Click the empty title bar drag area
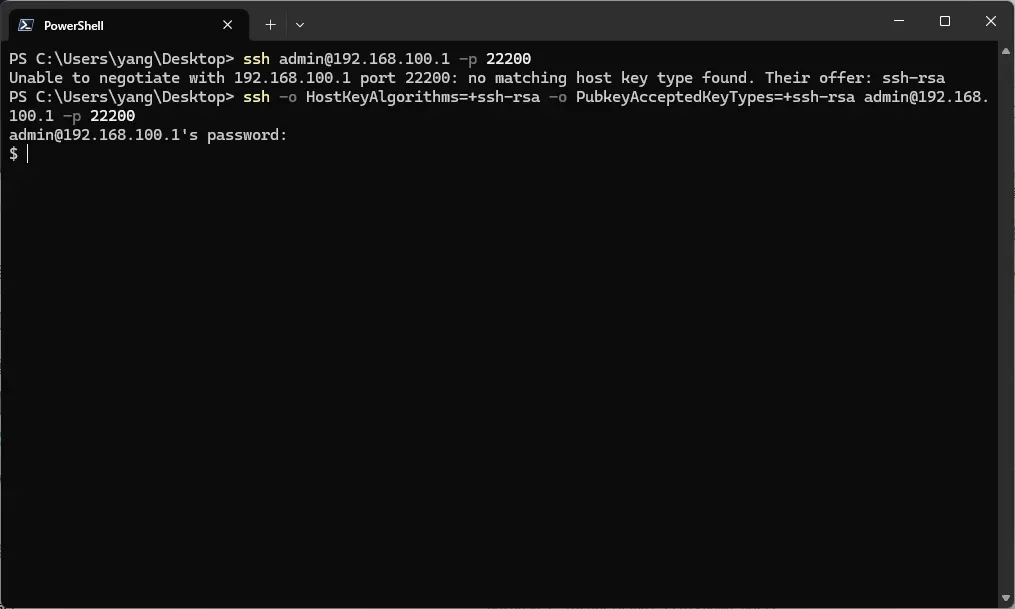 pos(600,22)
